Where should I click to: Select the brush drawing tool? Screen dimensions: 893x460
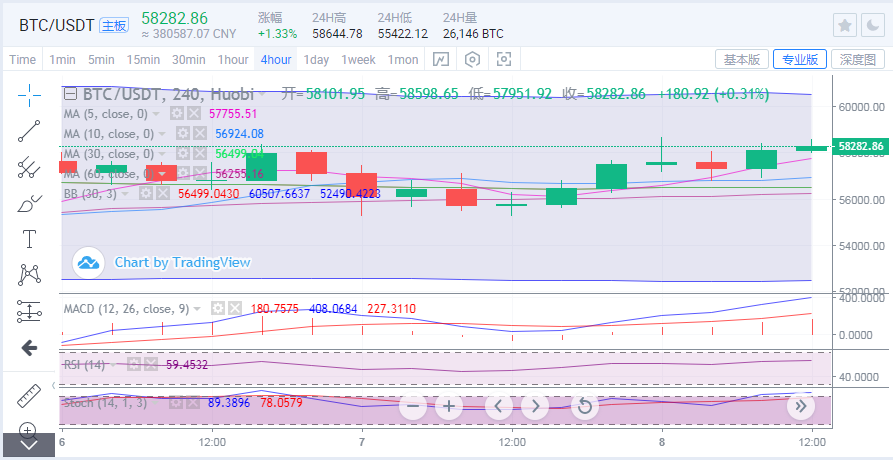28,203
